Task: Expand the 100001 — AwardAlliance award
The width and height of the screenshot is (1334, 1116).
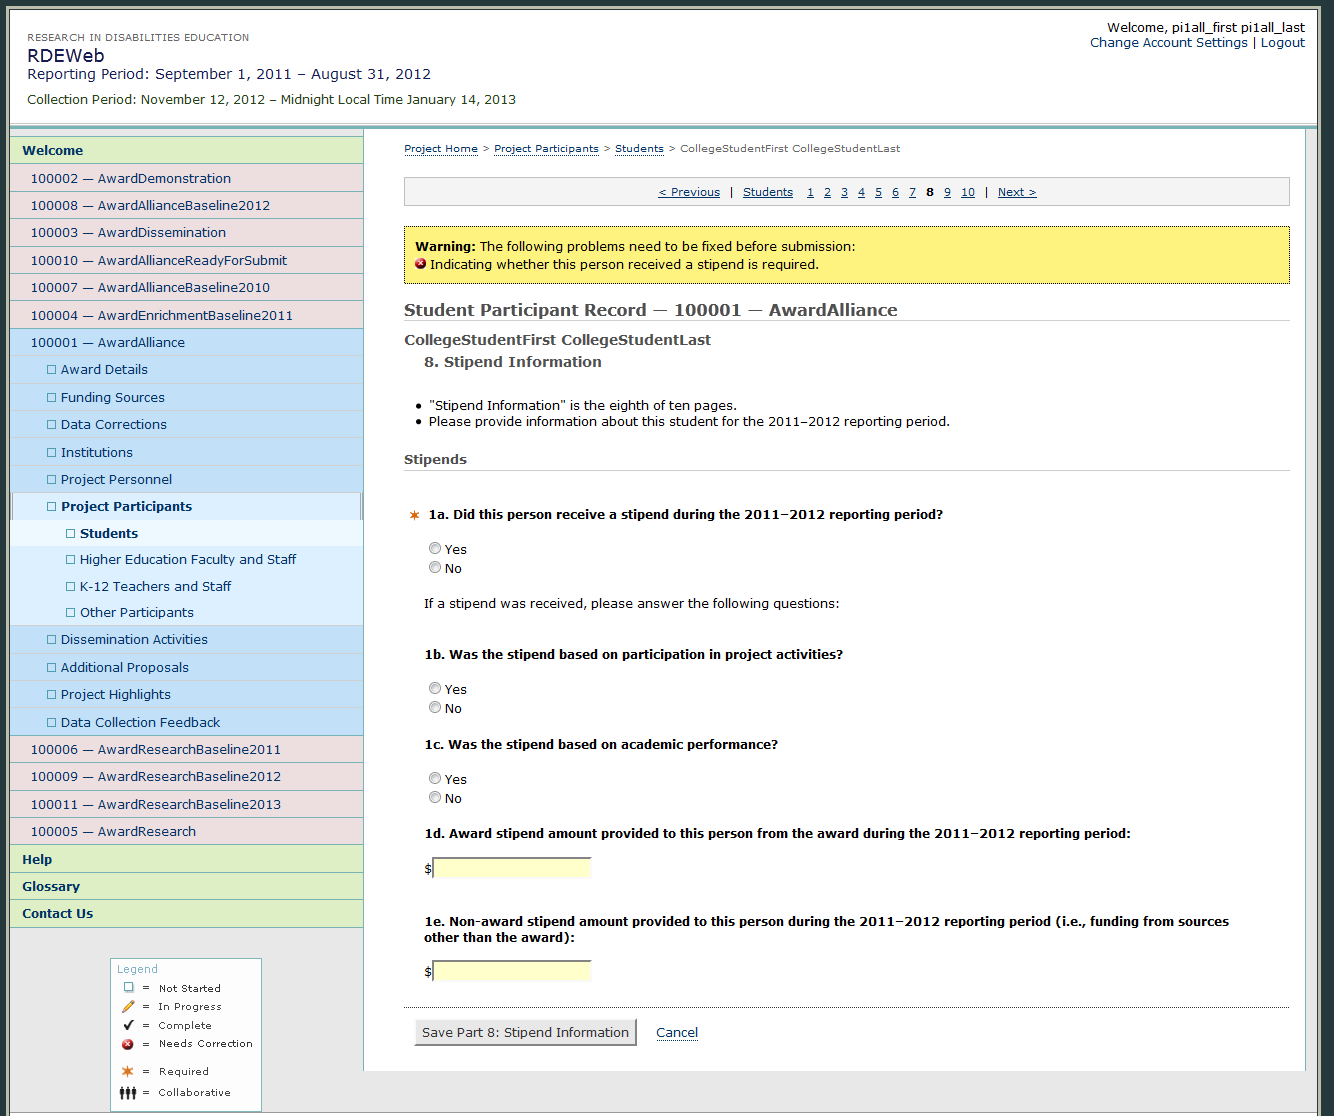Action: [x=107, y=342]
